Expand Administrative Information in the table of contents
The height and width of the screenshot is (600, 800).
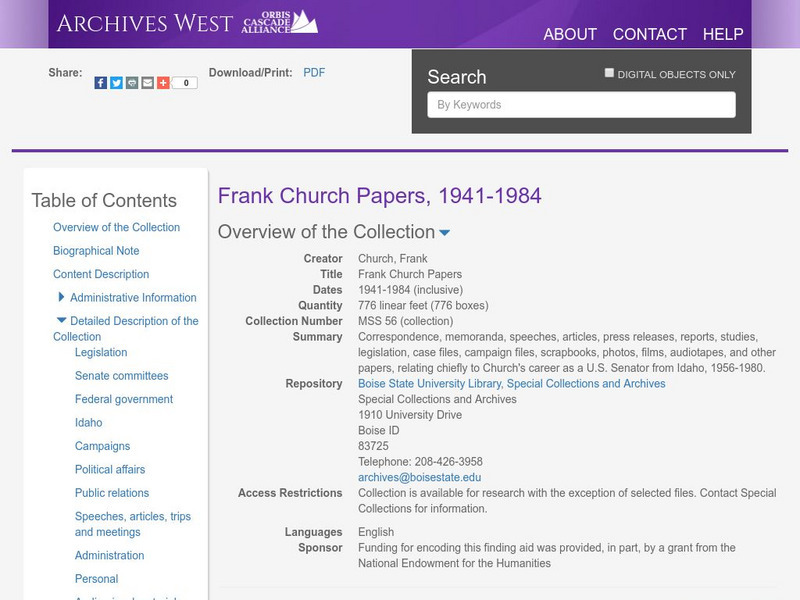coord(60,297)
